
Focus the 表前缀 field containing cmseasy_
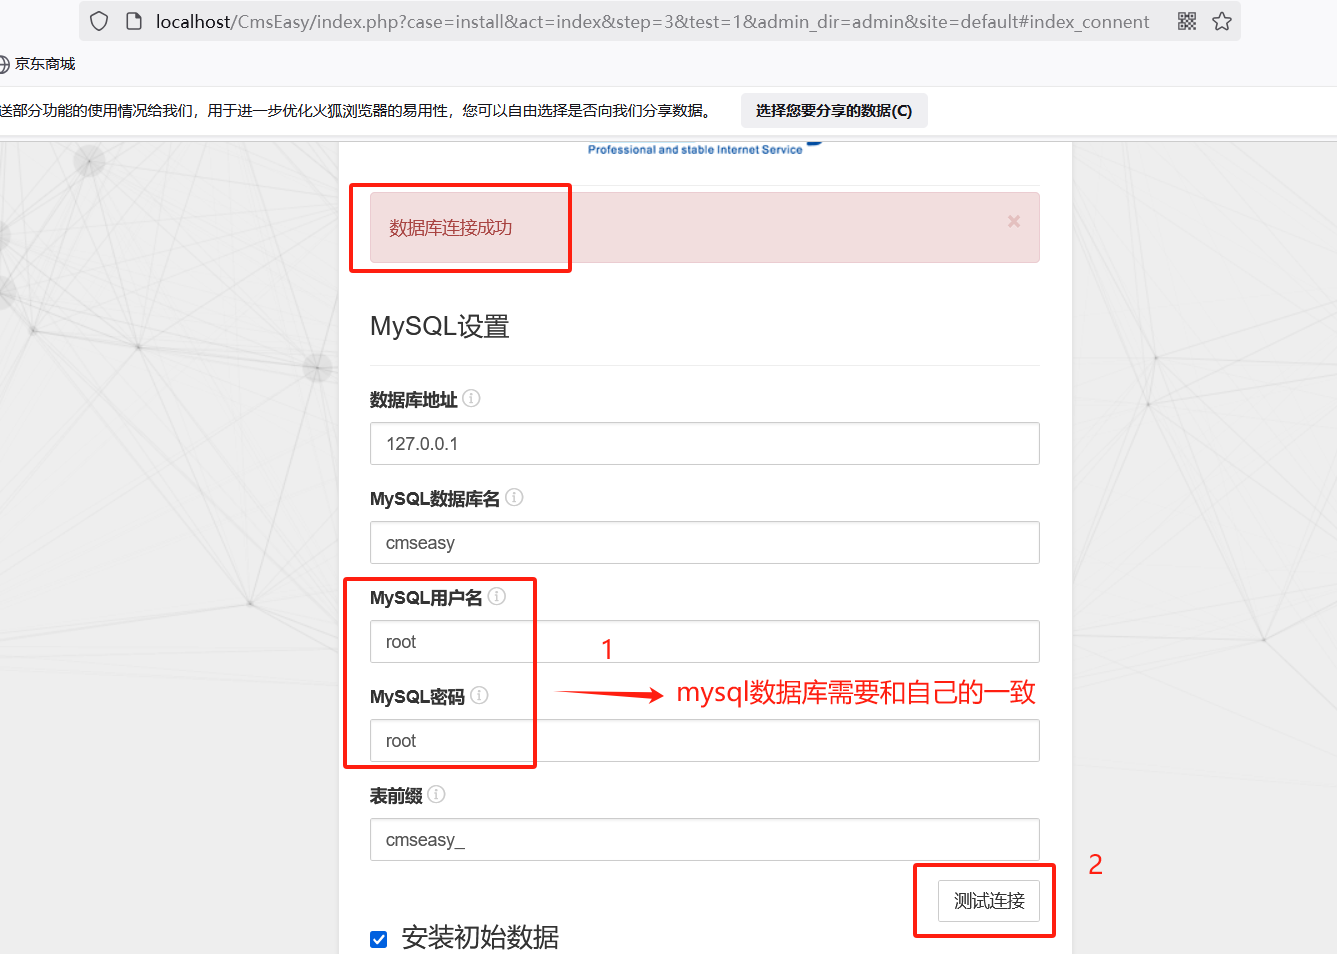click(x=704, y=839)
